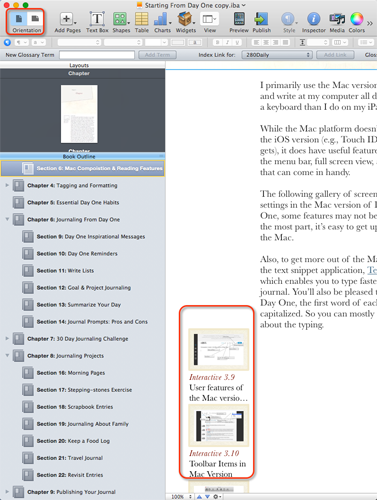Click Section 18: Scrapbook Entries icon
377x500 pixels.
[x=28, y=407]
